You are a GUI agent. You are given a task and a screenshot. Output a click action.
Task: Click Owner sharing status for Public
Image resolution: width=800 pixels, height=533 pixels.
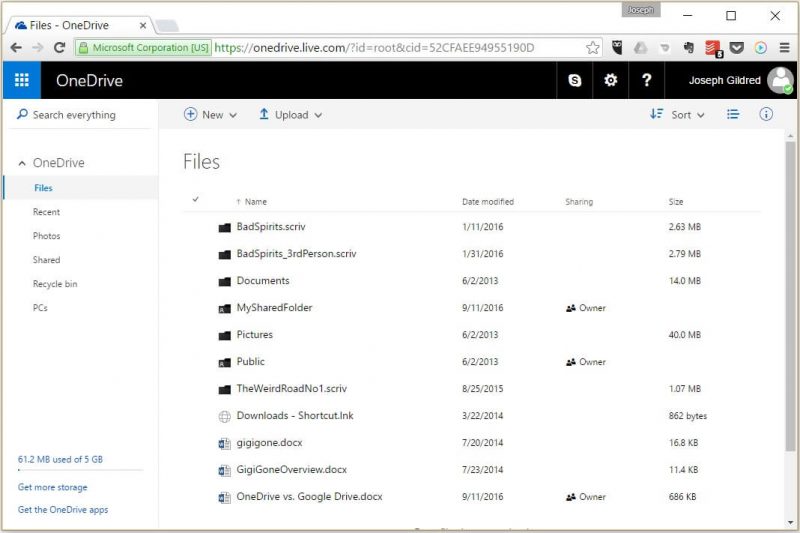pos(586,362)
